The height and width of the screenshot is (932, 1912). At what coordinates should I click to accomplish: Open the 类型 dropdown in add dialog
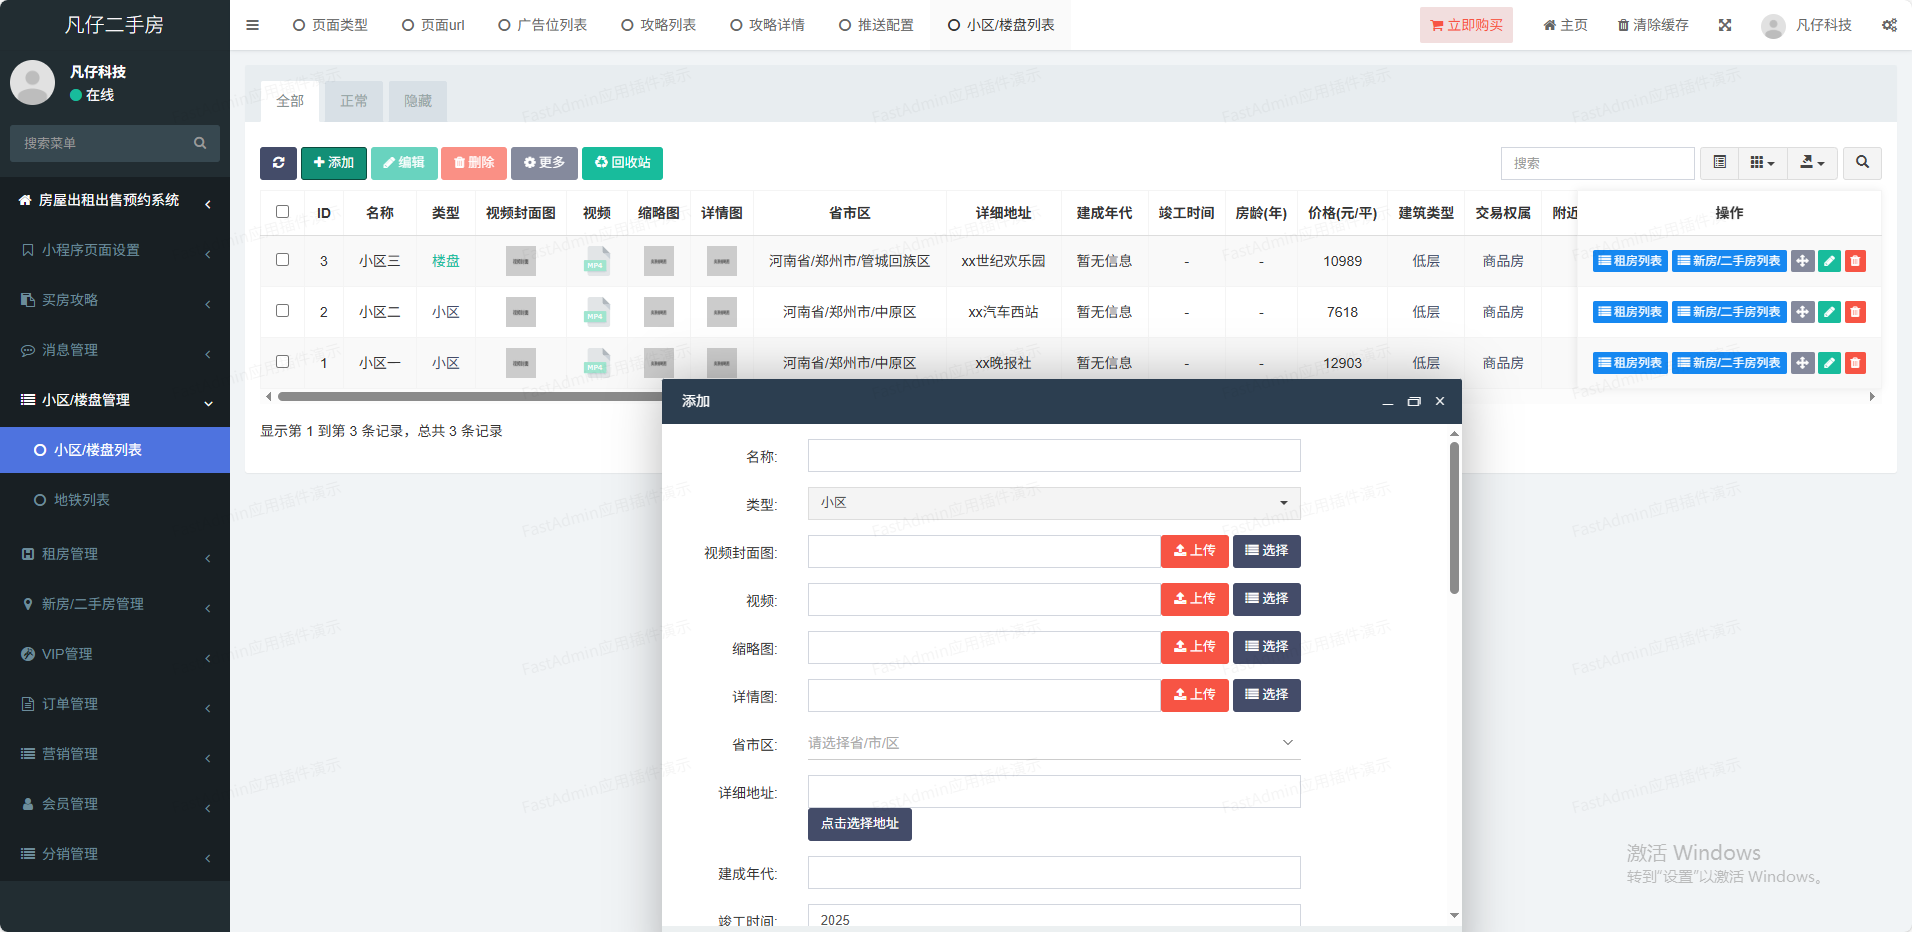point(1053,503)
